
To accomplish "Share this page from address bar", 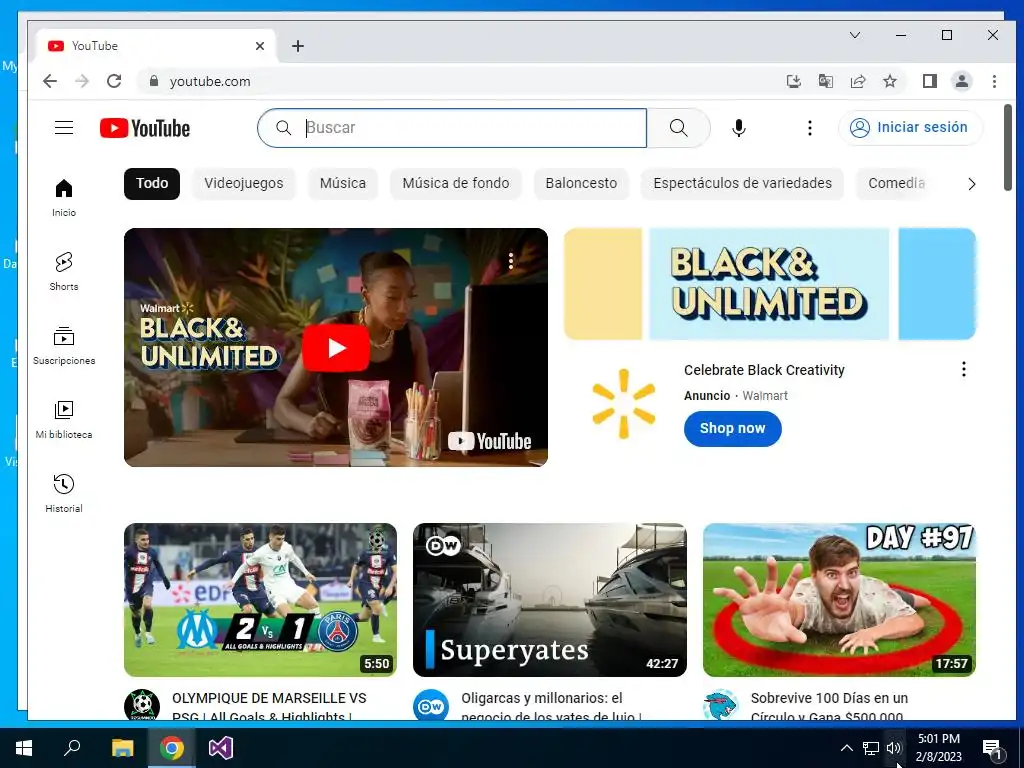I will point(857,82).
